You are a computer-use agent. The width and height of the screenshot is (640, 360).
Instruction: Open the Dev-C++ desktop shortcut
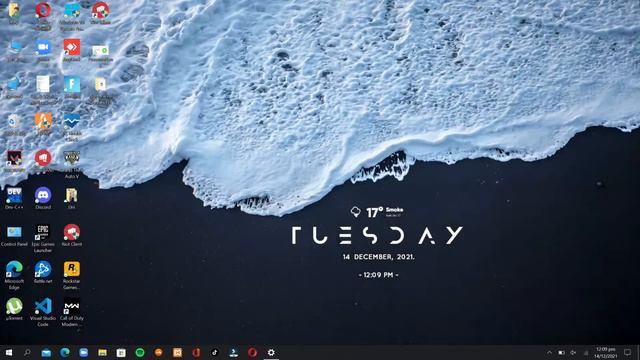(x=14, y=198)
